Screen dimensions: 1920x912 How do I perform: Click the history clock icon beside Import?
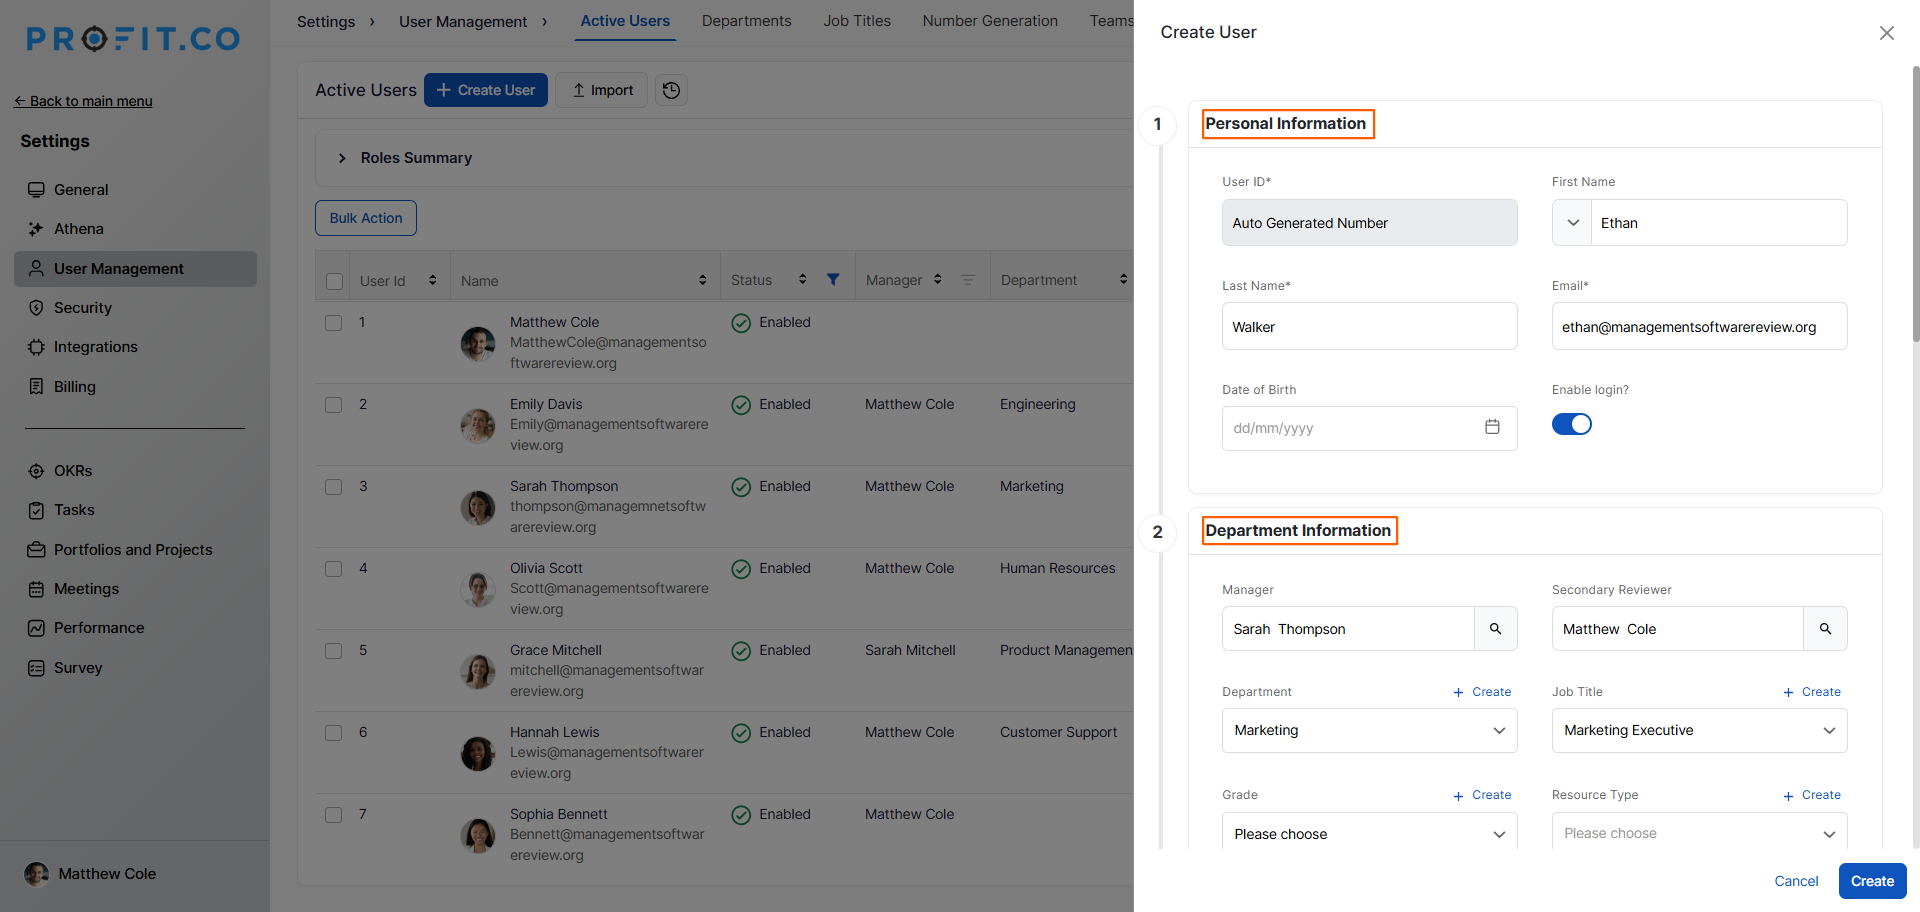[x=671, y=90]
